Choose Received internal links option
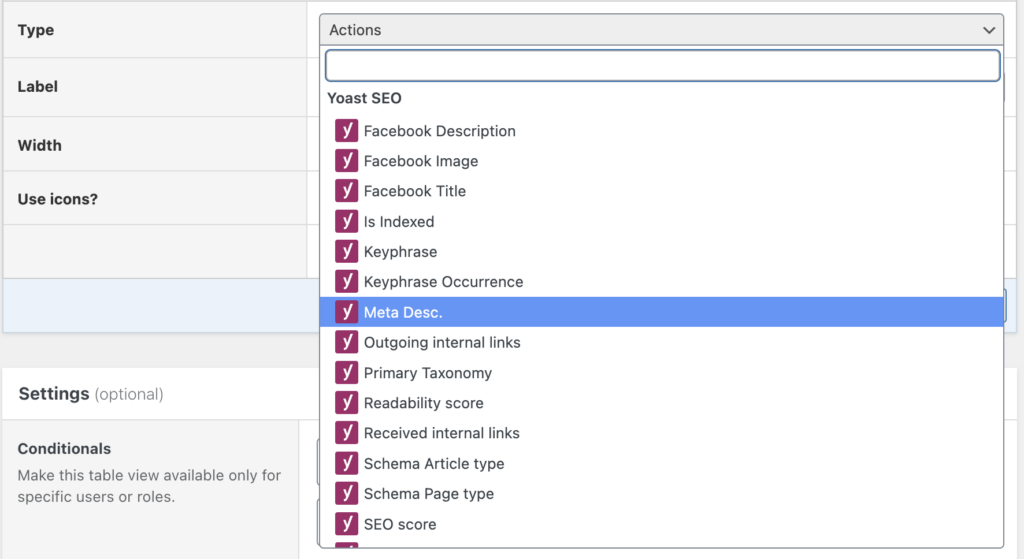Viewport: 1024px width, 559px height. click(661, 433)
